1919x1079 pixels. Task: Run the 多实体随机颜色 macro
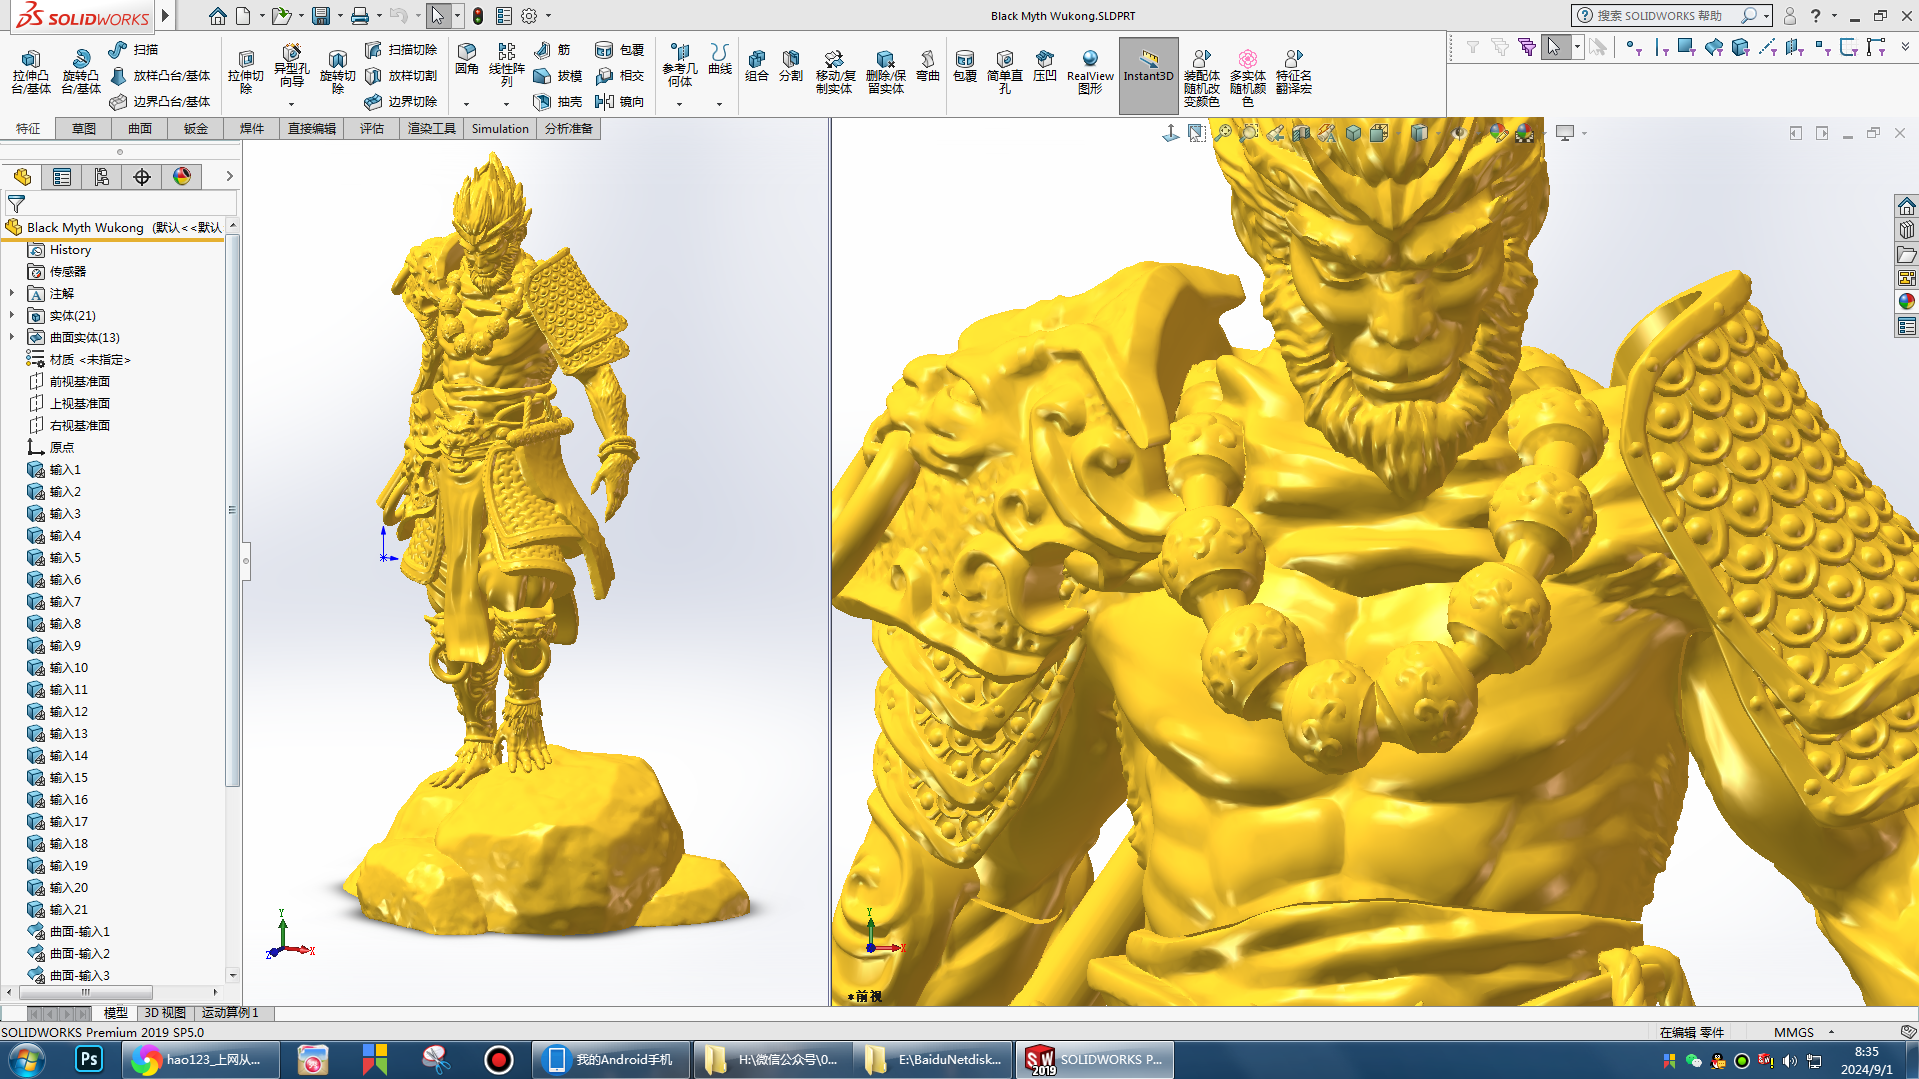[x=1247, y=78]
